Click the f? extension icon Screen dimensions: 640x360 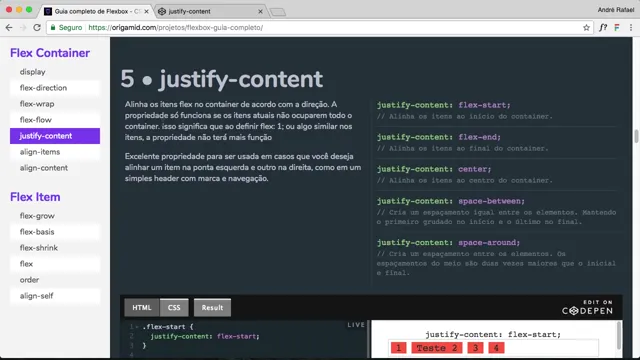603,27
